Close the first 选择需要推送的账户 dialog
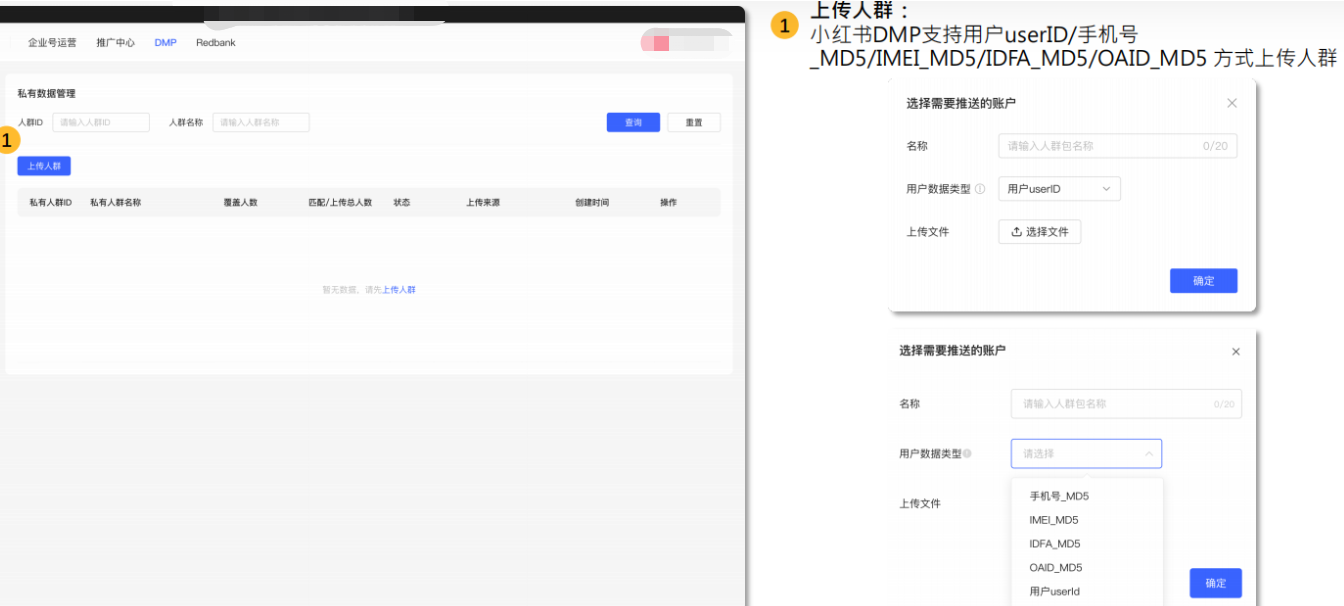1344x606 pixels. point(1231,102)
